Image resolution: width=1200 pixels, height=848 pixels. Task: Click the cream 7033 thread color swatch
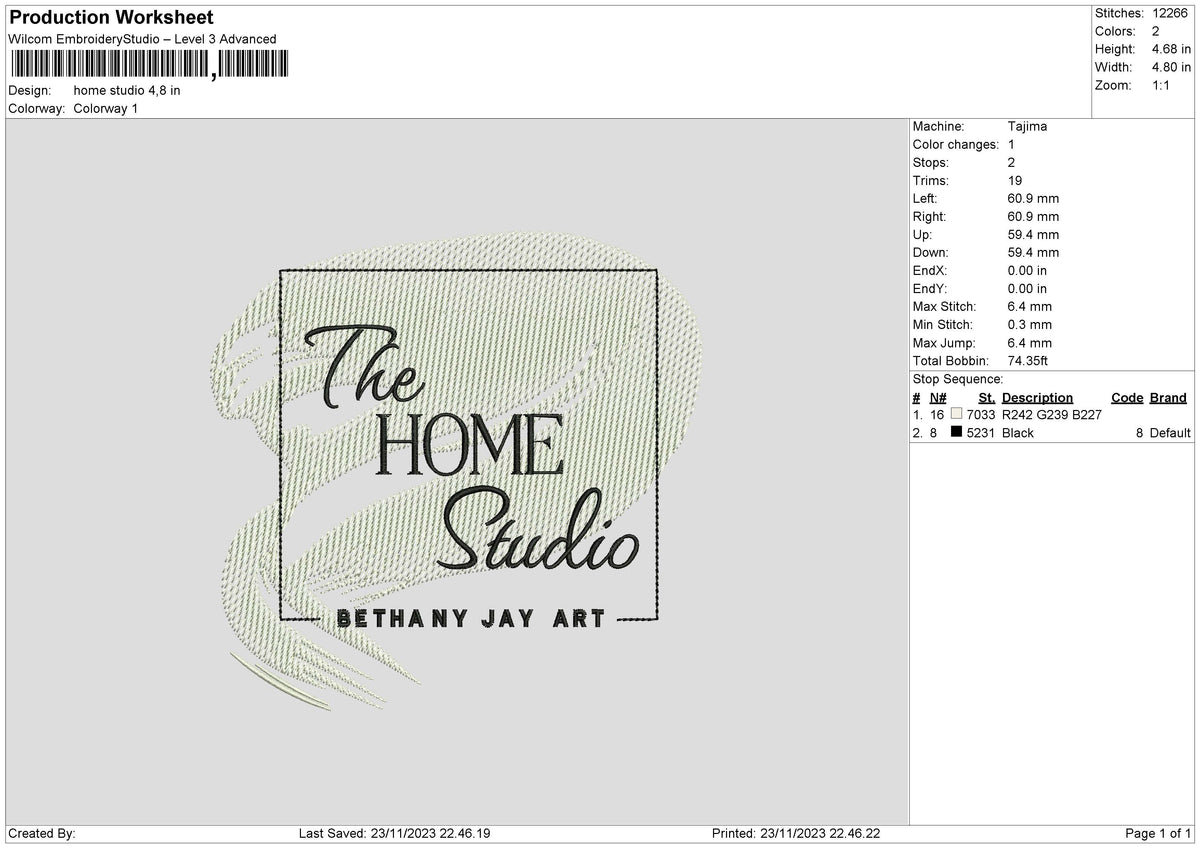point(957,415)
